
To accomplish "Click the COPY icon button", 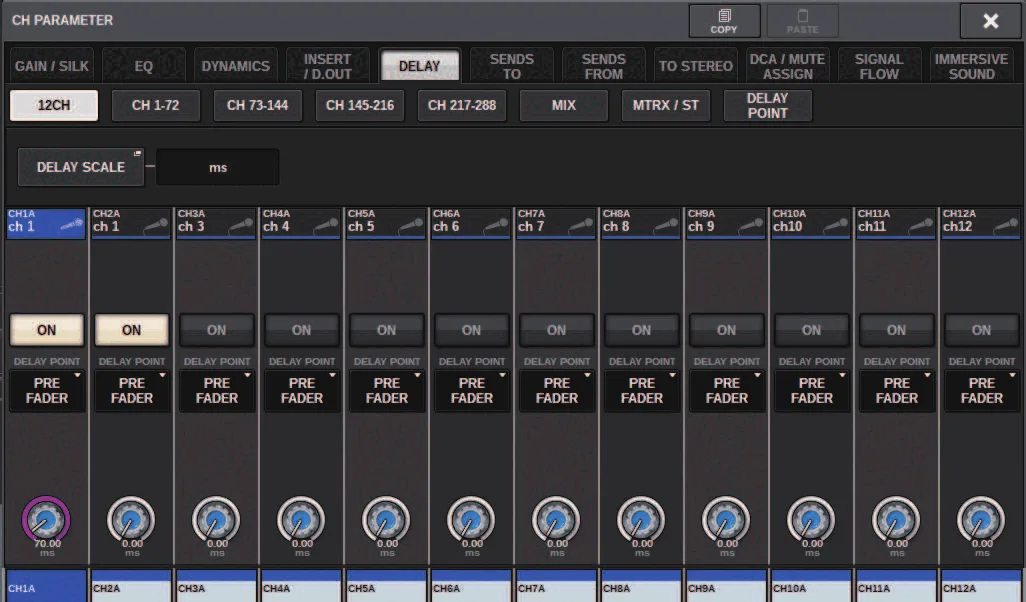I will [x=724, y=21].
